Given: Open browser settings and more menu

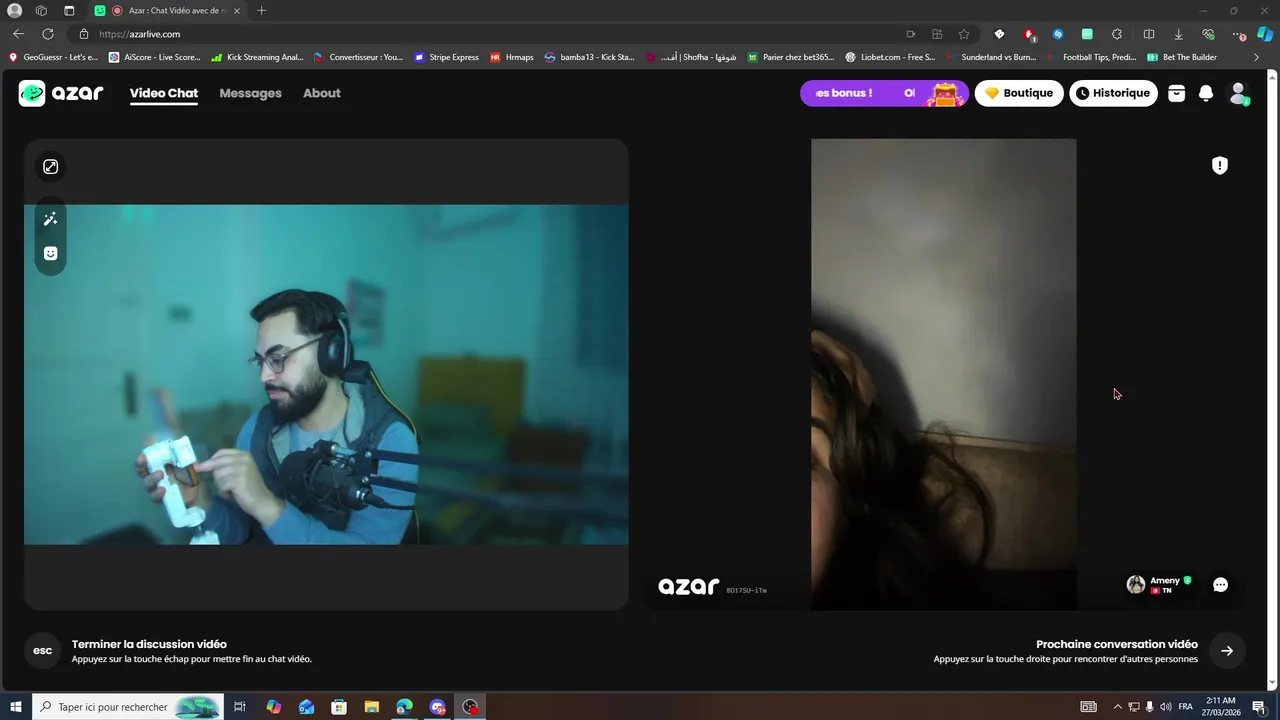Looking at the screenshot, I should click(x=1239, y=34).
